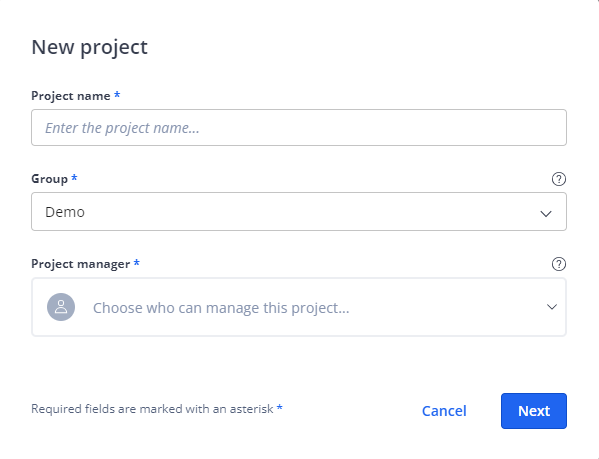
Task: Open the Group selector showing Demo
Action: pos(299,212)
